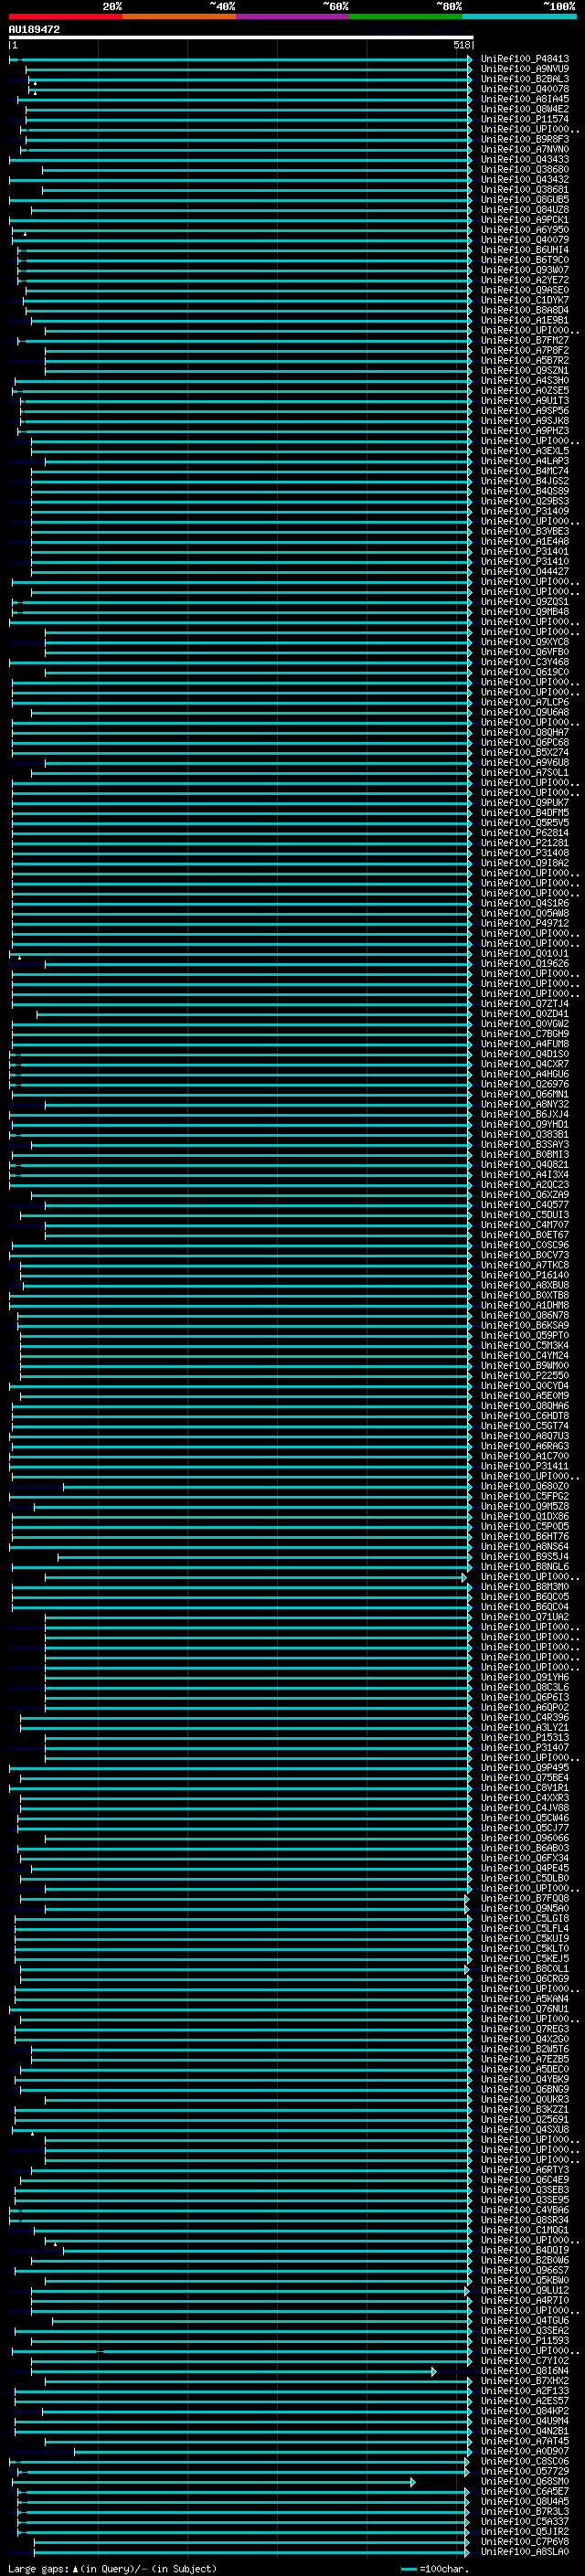Click the =100char. scale legend
Screen dimensions: 585x2576
(x=435, y=2569)
